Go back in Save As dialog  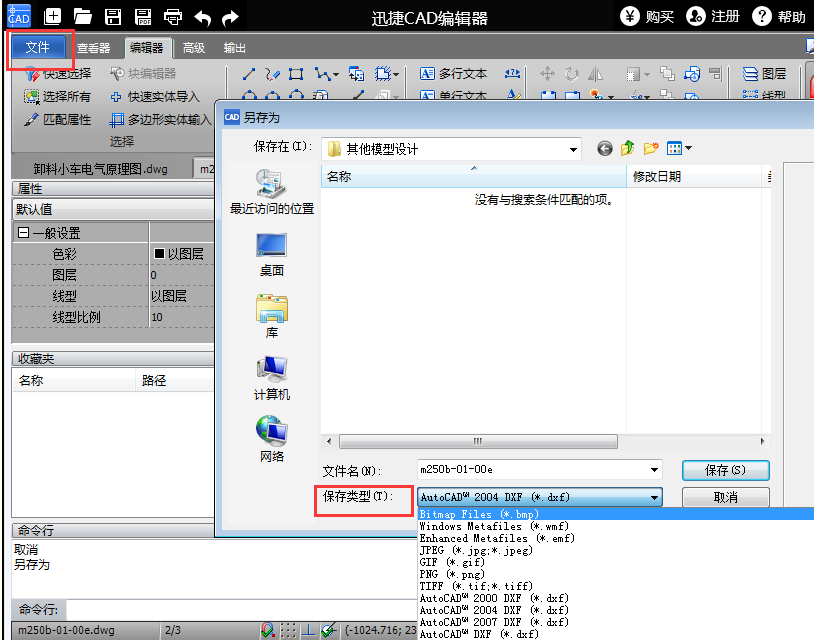604,149
